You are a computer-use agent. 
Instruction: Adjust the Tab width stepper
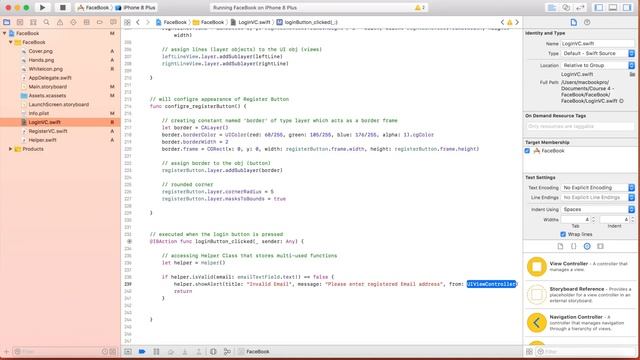point(593,220)
